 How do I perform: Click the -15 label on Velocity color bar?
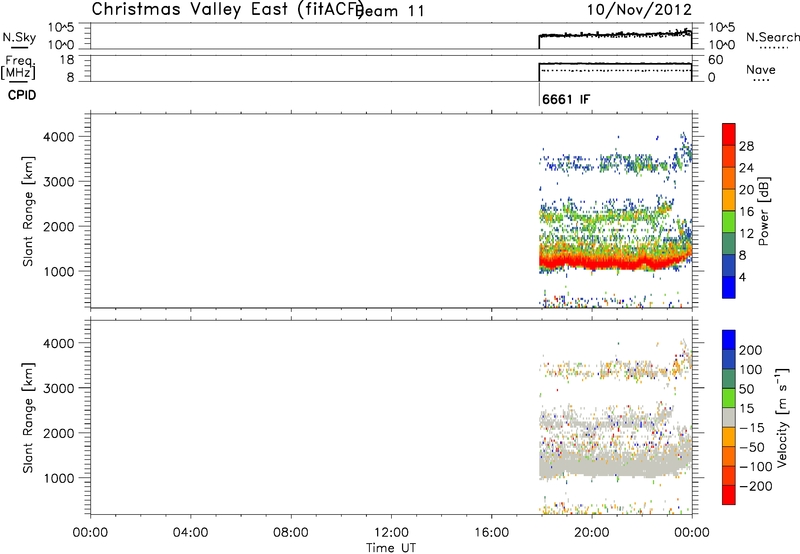tap(753, 428)
